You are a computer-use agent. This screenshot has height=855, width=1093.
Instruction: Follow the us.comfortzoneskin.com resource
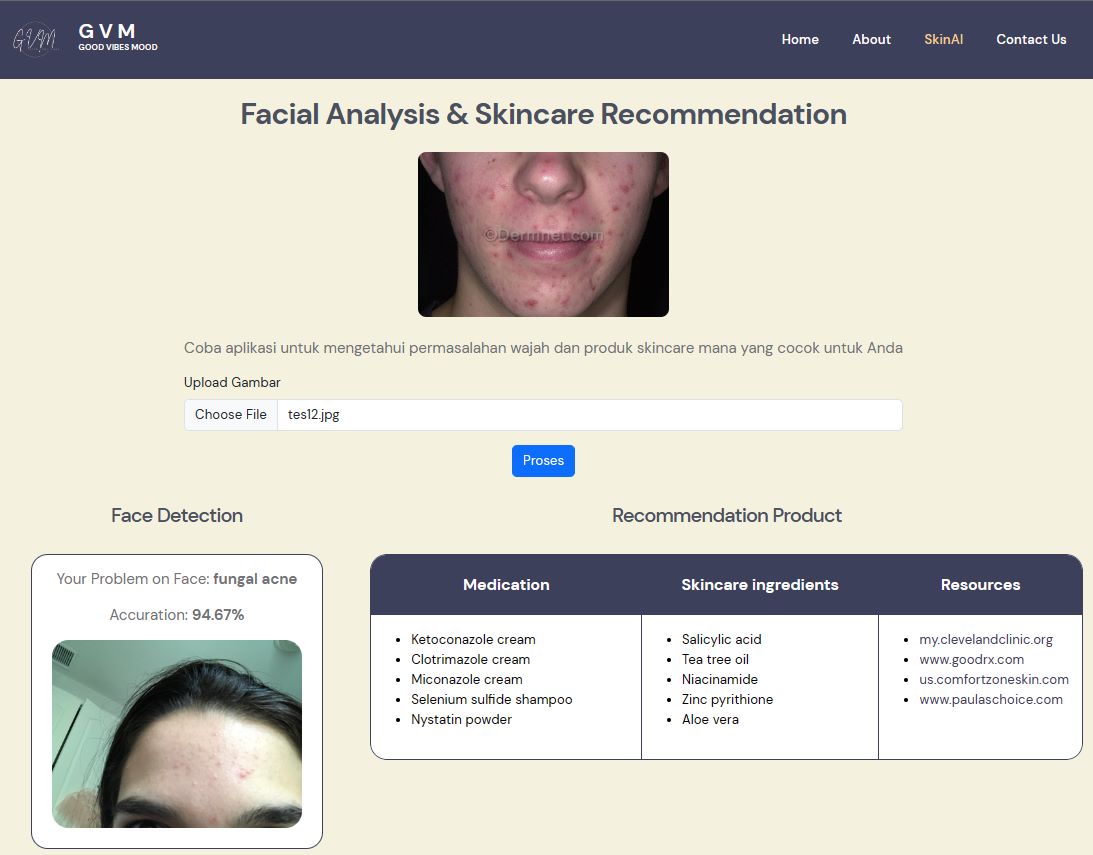coord(996,679)
